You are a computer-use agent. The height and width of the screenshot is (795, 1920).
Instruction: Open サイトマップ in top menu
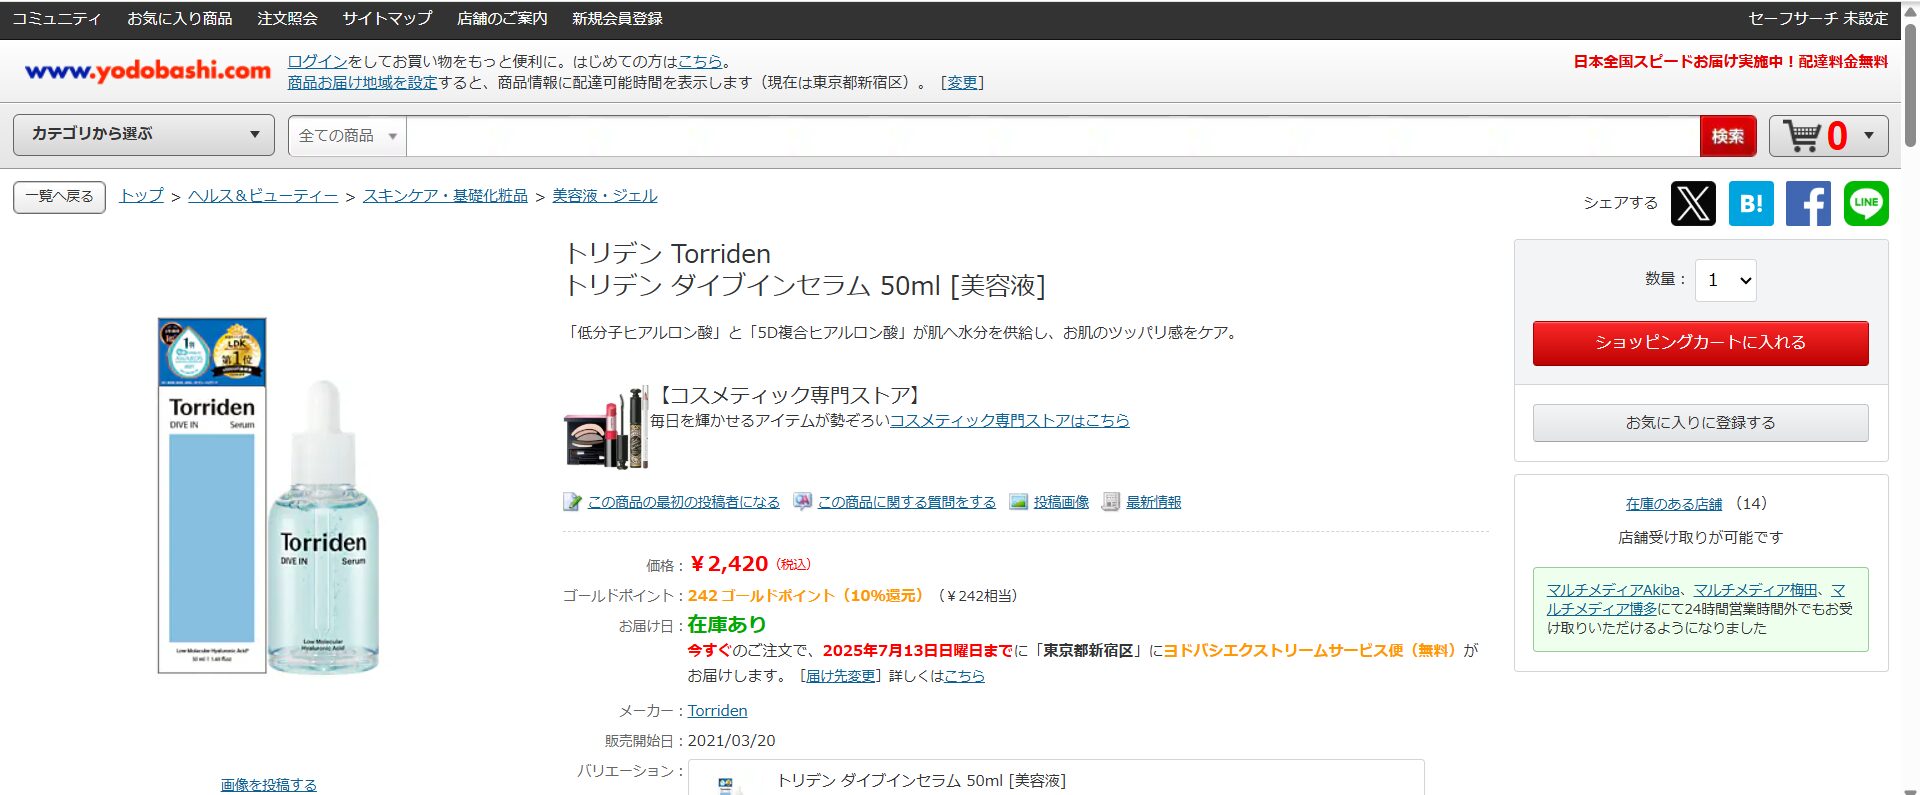click(387, 19)
